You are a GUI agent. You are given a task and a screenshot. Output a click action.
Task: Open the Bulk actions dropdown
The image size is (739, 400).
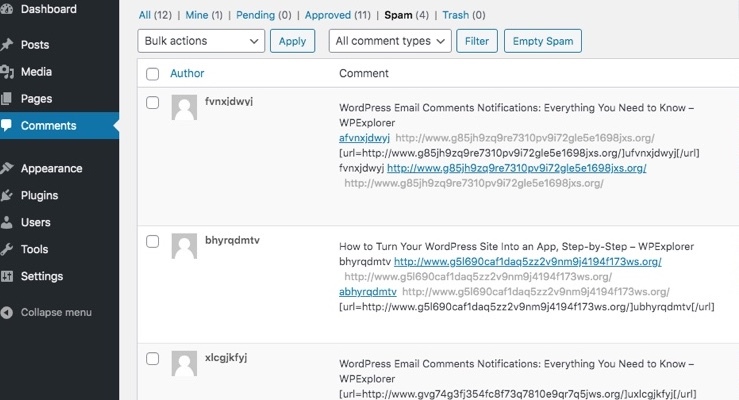pyautogui.click(x=201, y=41)
